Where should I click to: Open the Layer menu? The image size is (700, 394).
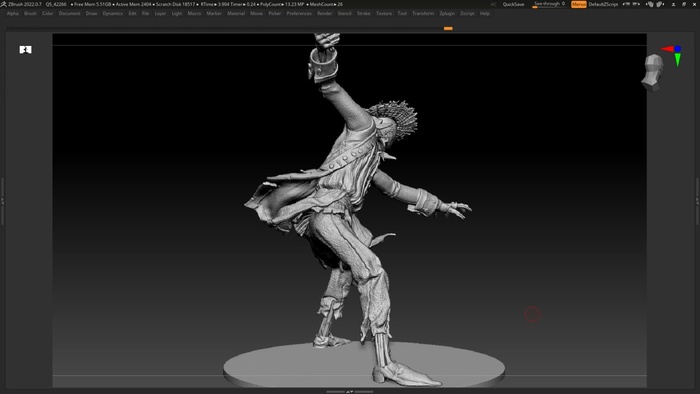pos(160,13)
